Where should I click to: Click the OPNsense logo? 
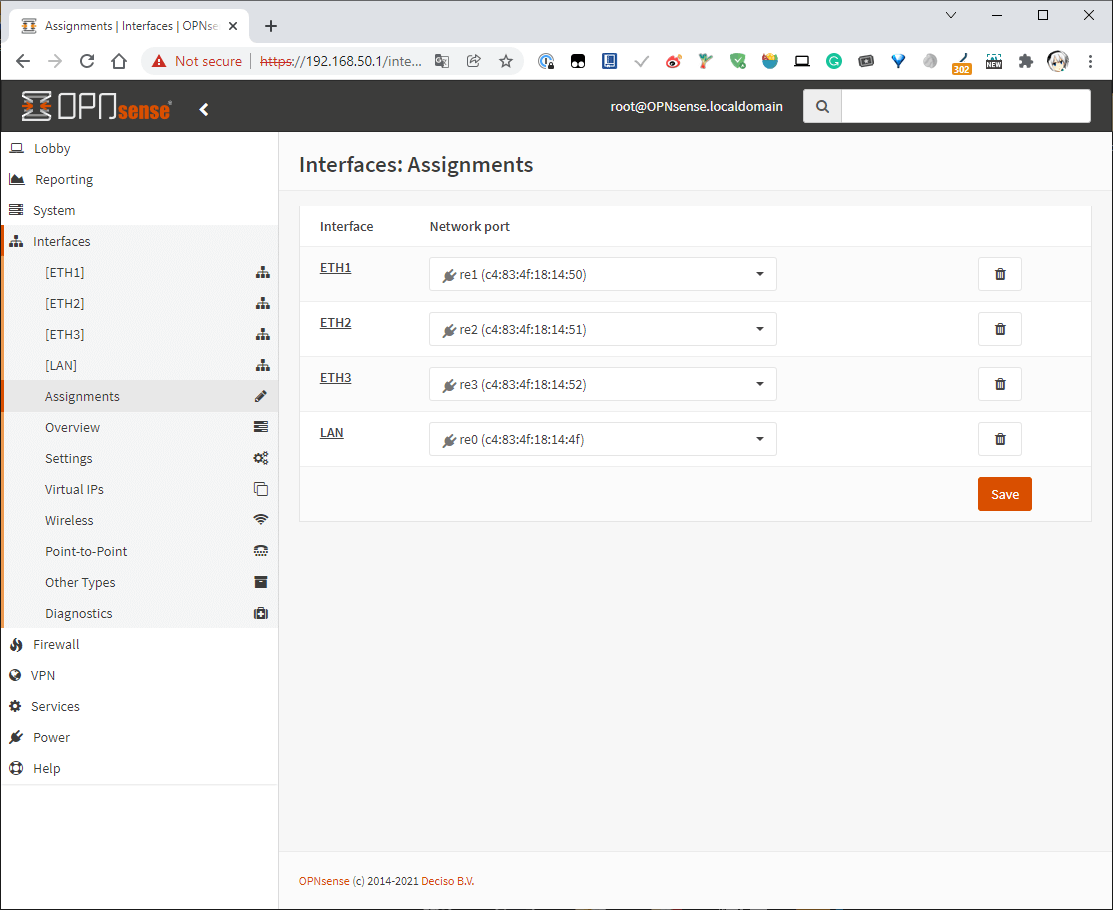coord(96,107)
